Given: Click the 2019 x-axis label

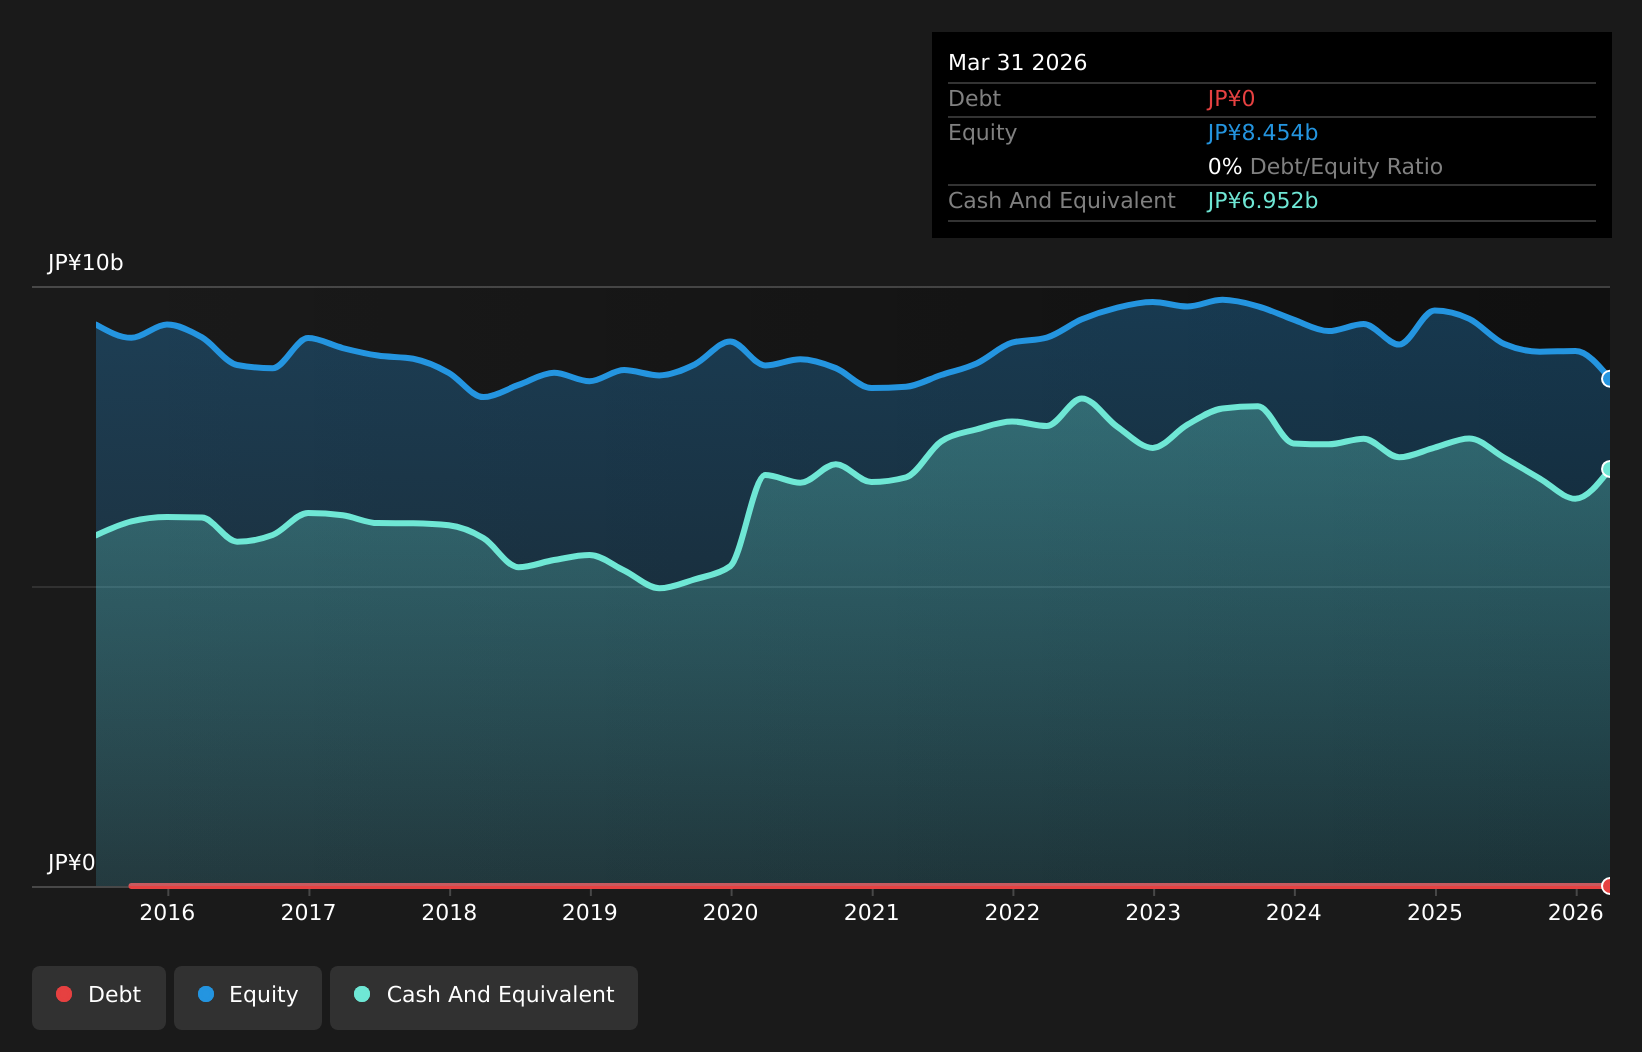Looking at the screenshot, I should tap(590, 912).
